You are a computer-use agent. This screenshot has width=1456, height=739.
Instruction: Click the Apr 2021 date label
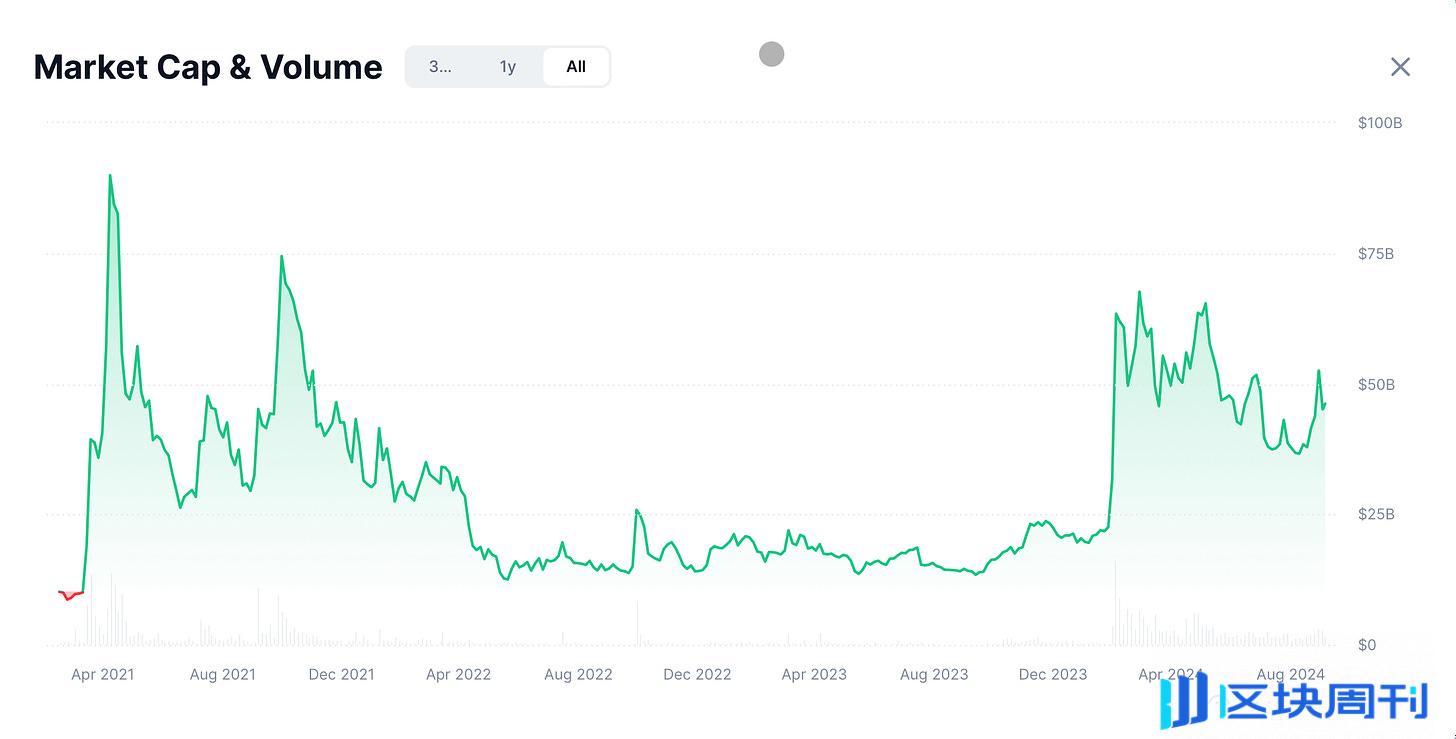tap(103, 675)
